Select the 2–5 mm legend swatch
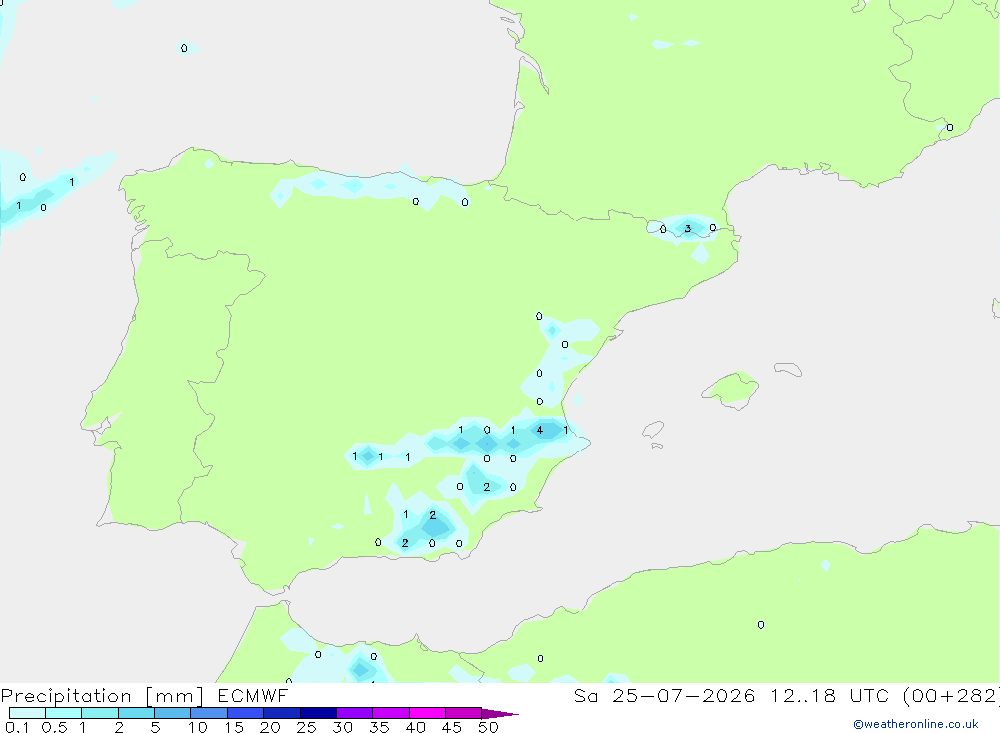Image resolution: width=1000 pixels, height=733 pixels. [136, 713]
